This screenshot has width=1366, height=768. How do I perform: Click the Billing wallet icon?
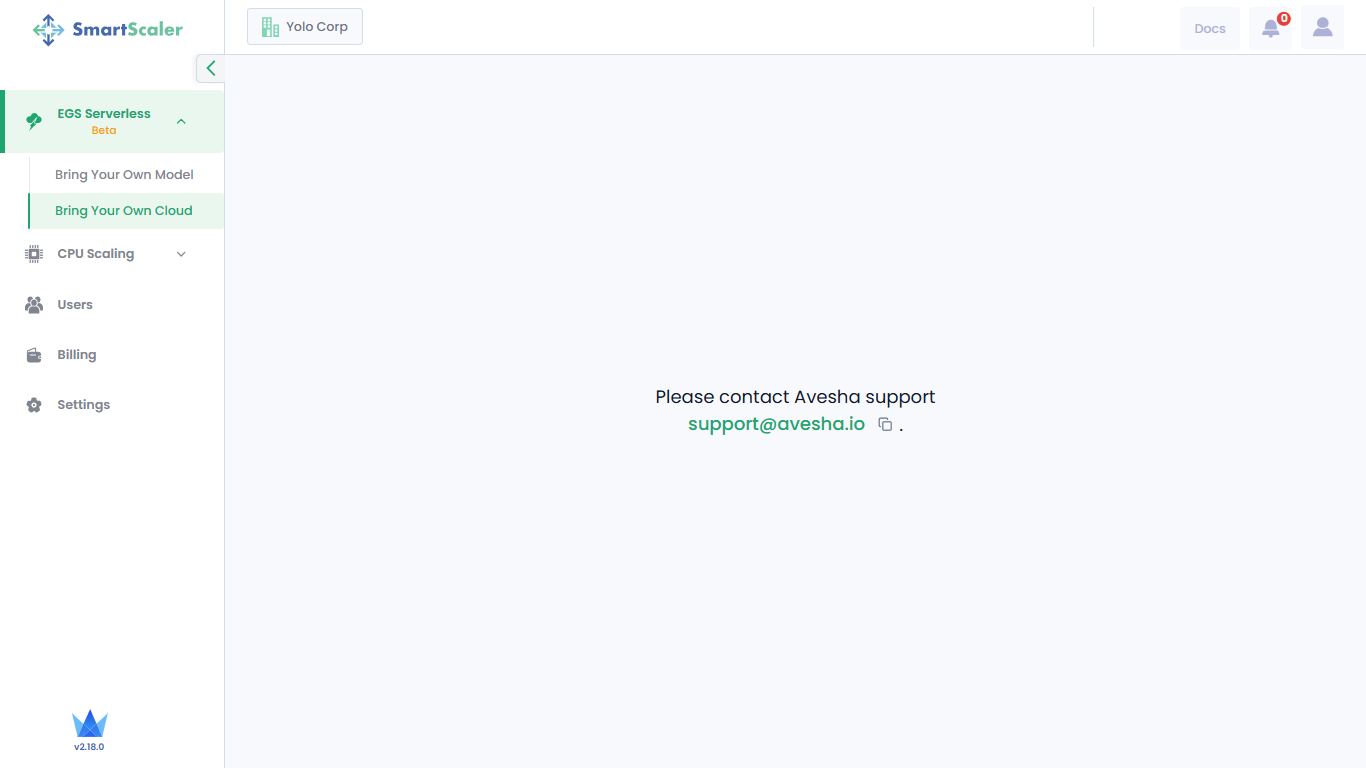click(34, 355)
